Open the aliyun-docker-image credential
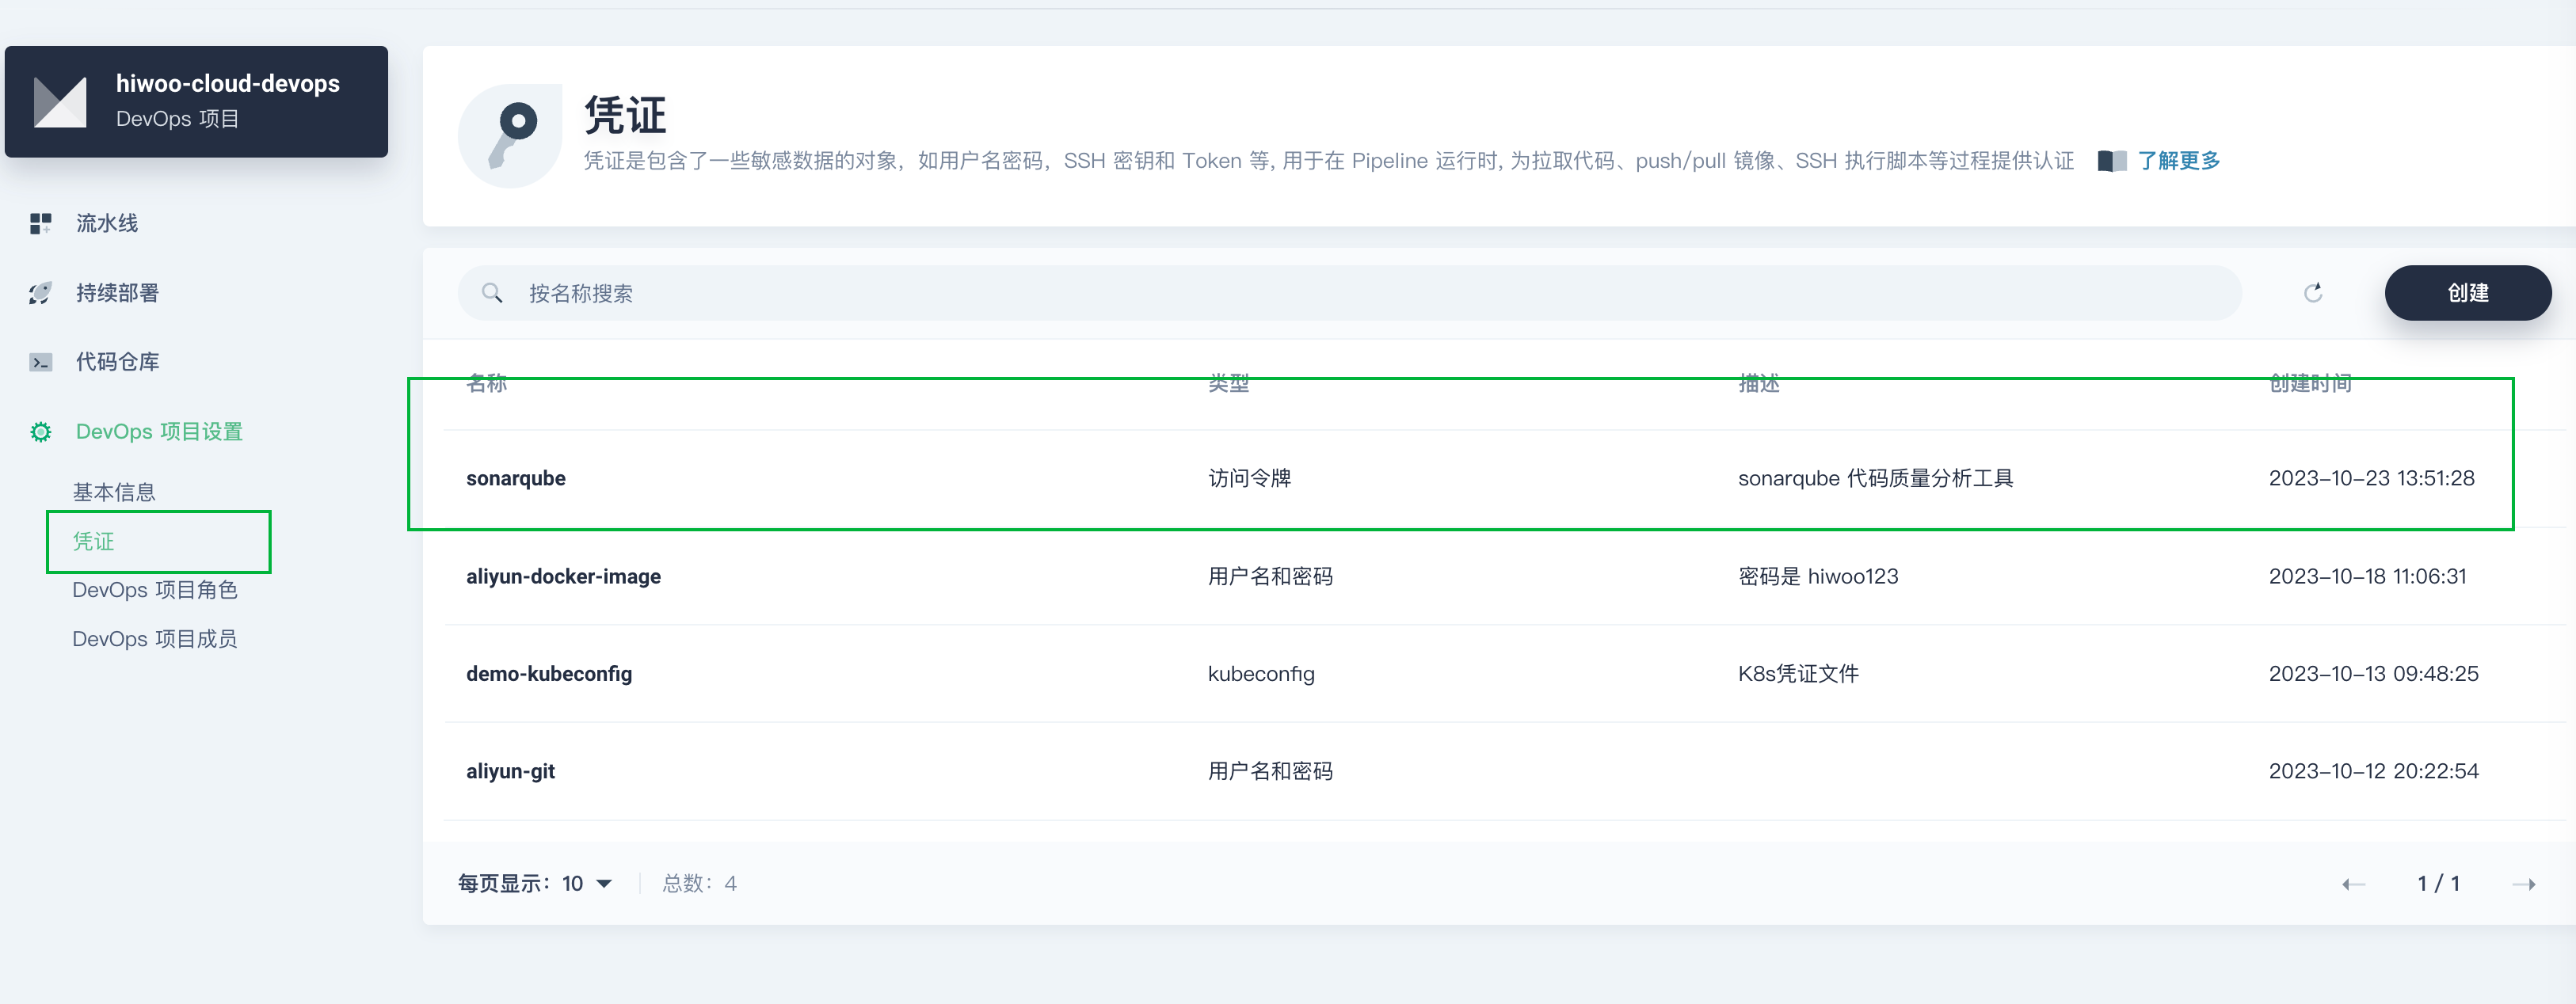 [563, 576]
